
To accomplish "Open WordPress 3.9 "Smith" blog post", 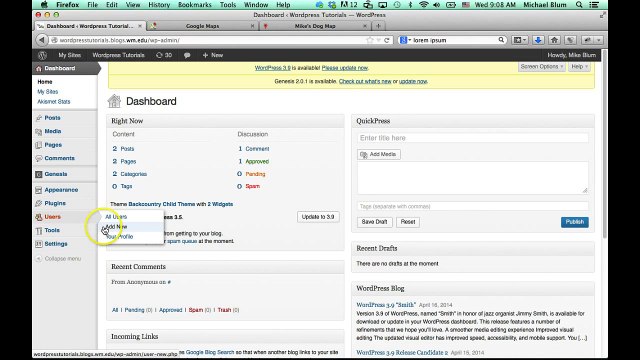I will point(386,305).
